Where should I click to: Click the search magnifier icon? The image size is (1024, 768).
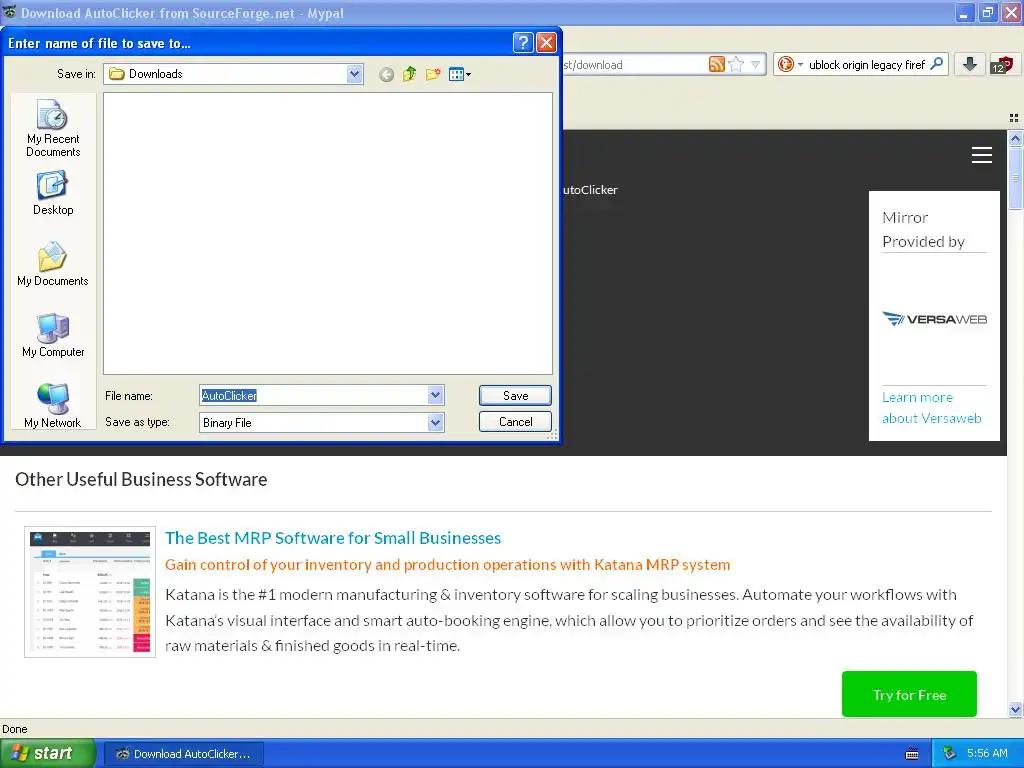point(936,64)
